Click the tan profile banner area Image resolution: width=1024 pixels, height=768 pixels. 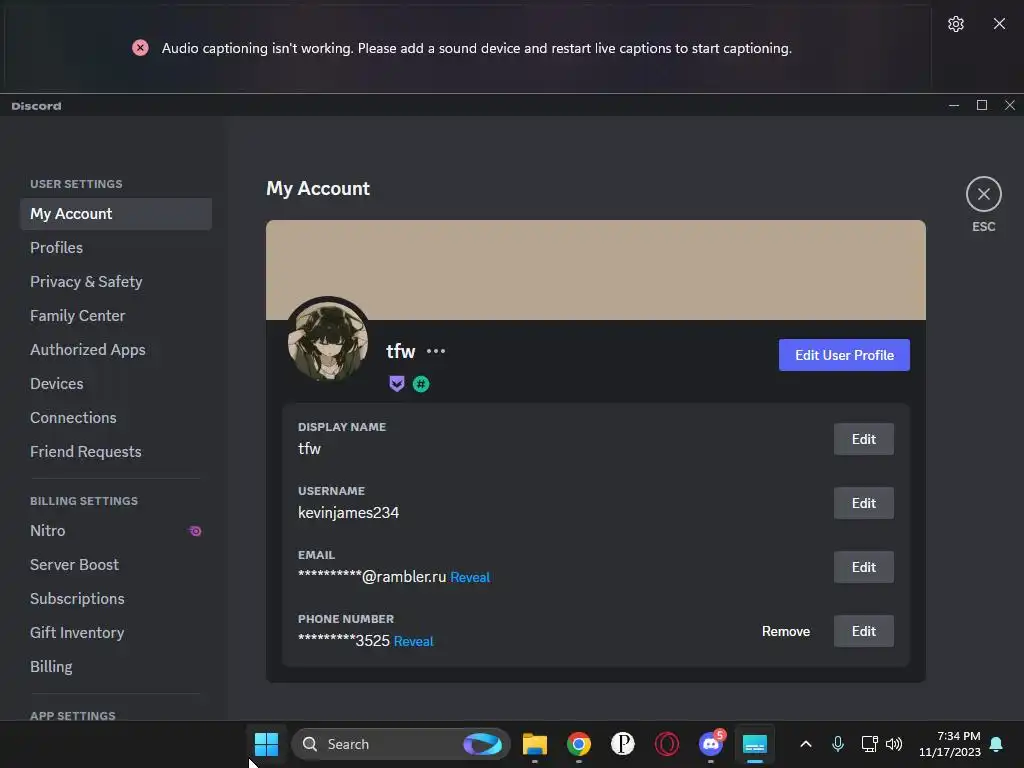click(596, 270)
